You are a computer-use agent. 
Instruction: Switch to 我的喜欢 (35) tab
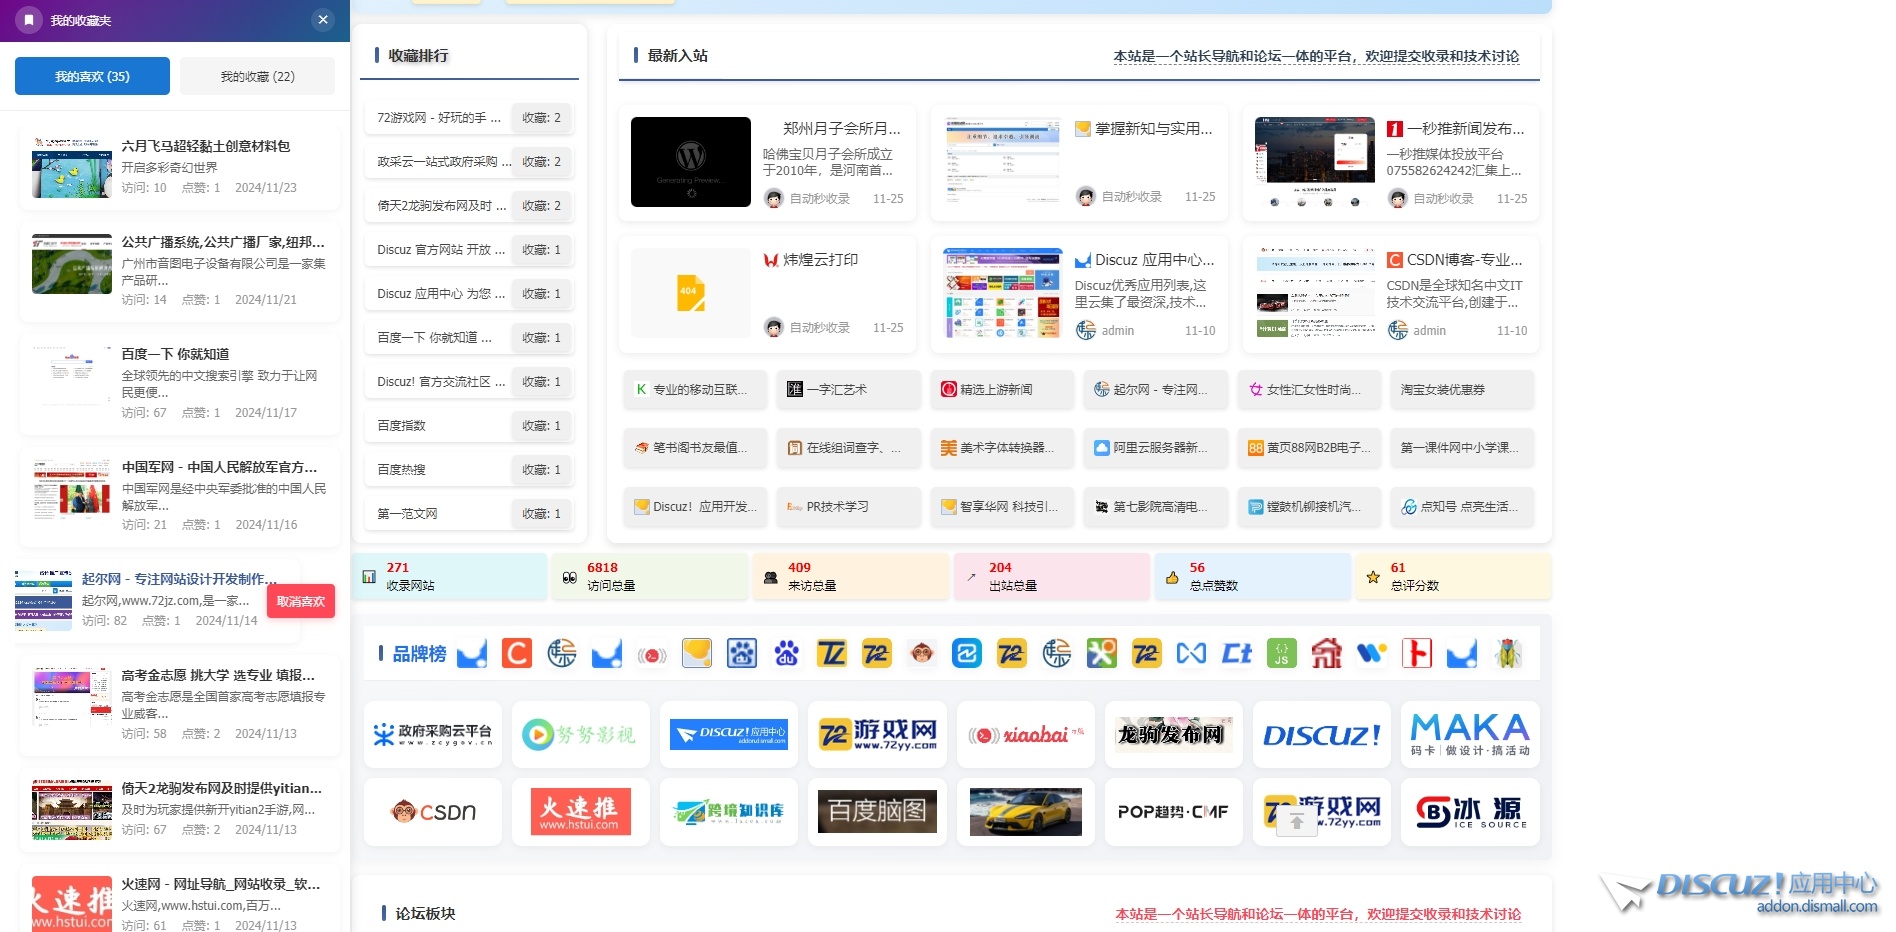coord(92,76)
